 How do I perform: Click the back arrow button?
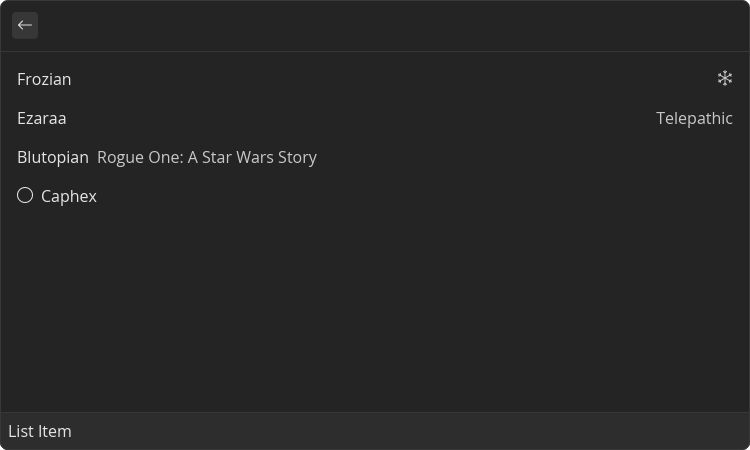(25, 25)
